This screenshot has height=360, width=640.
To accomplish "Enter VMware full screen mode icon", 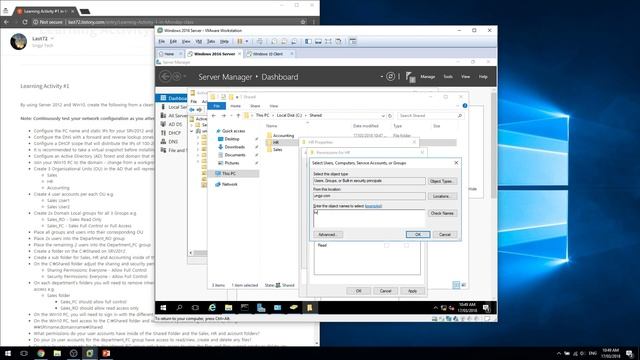I will point(328,41).
